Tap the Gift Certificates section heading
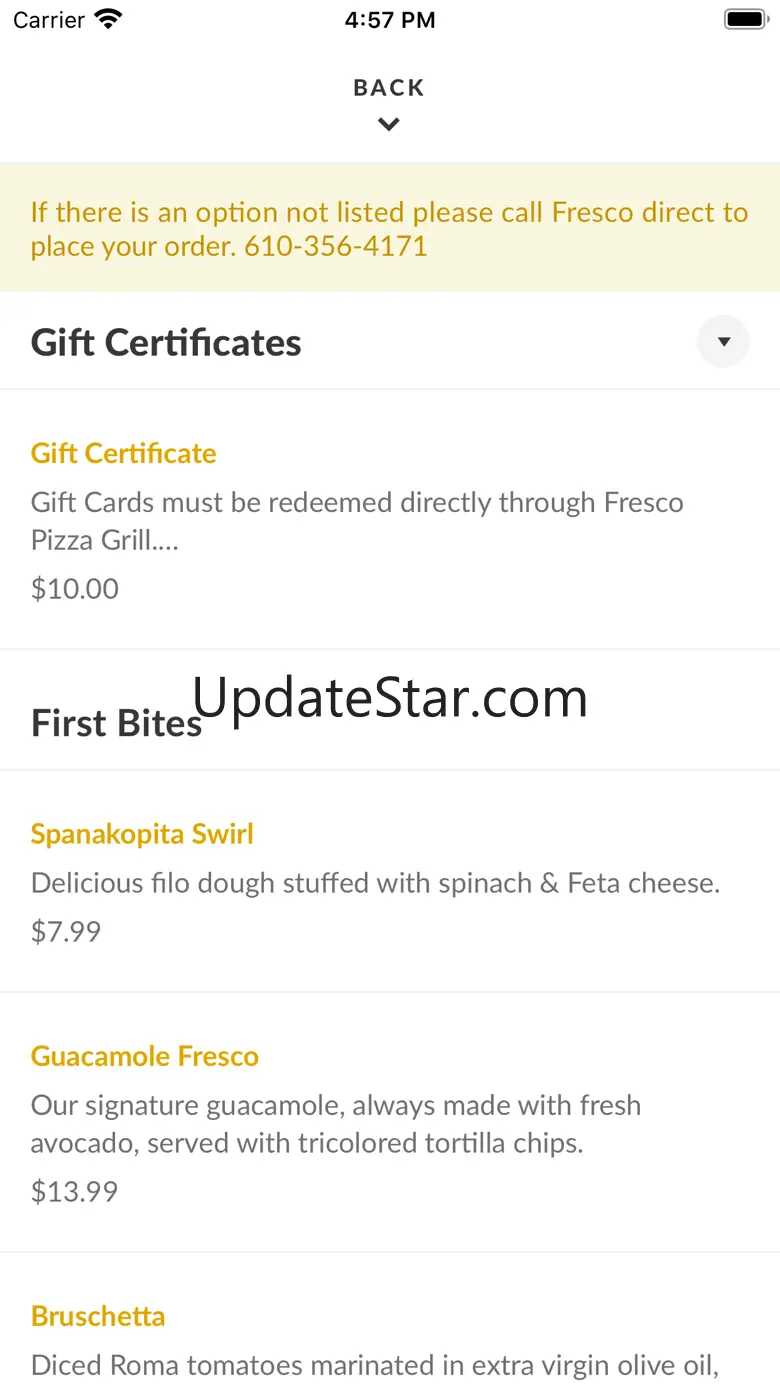780x1387 pixels. click(x=166, y=343)
